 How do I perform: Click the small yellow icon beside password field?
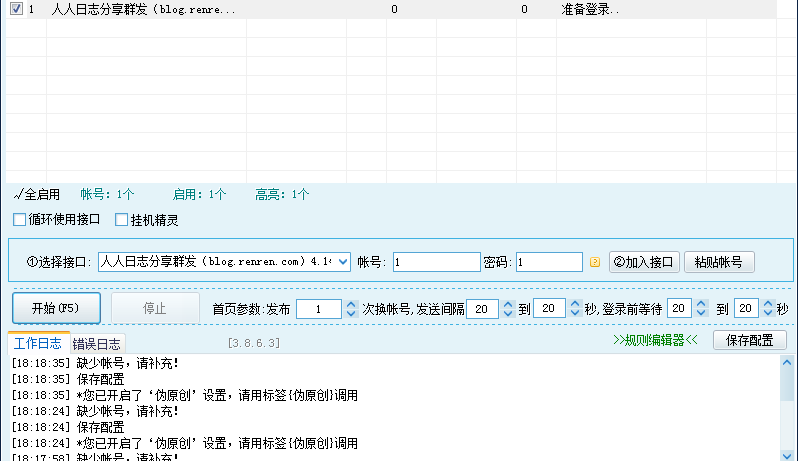(595, 263)
